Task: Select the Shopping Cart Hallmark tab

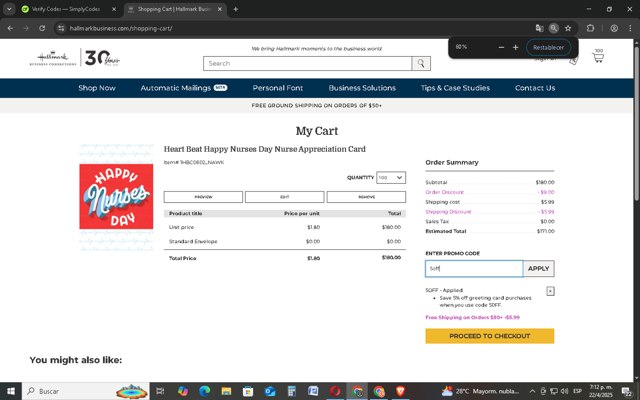Action: (173, 9)
